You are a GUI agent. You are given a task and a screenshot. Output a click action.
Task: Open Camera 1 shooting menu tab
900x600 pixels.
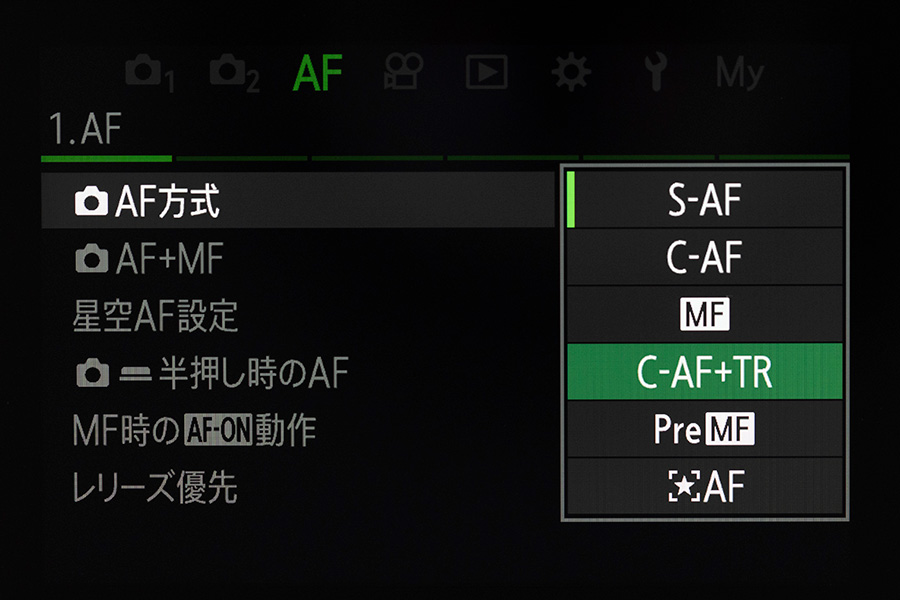(x=149, y=73)
